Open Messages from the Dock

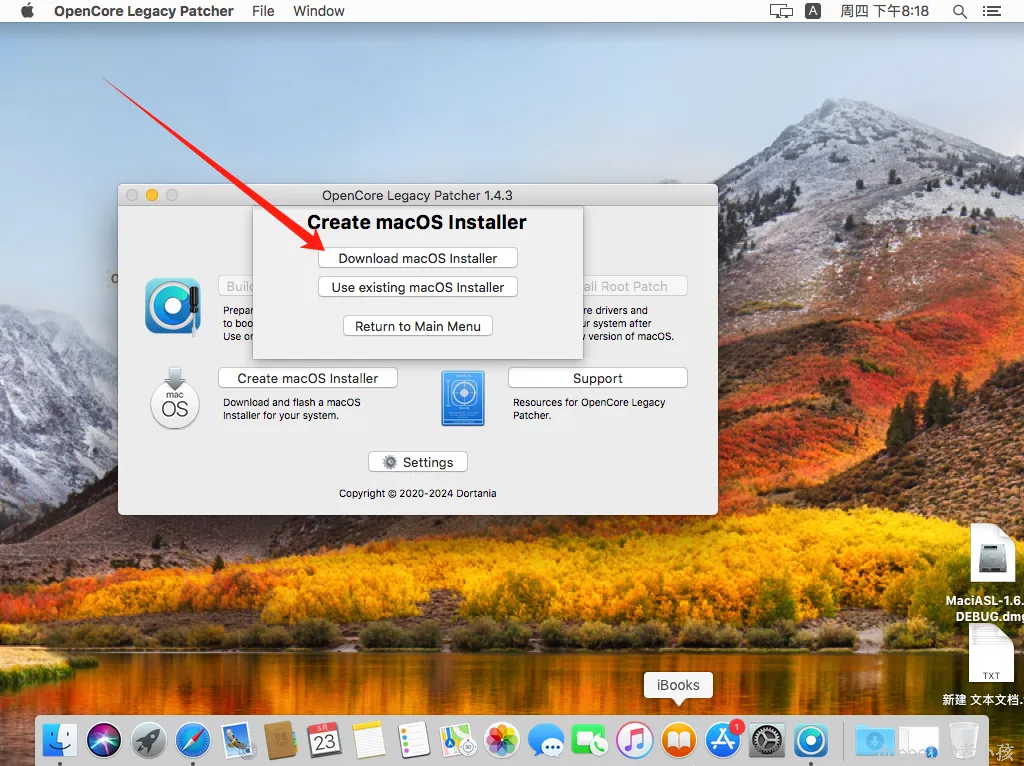(x=546, y=741)
